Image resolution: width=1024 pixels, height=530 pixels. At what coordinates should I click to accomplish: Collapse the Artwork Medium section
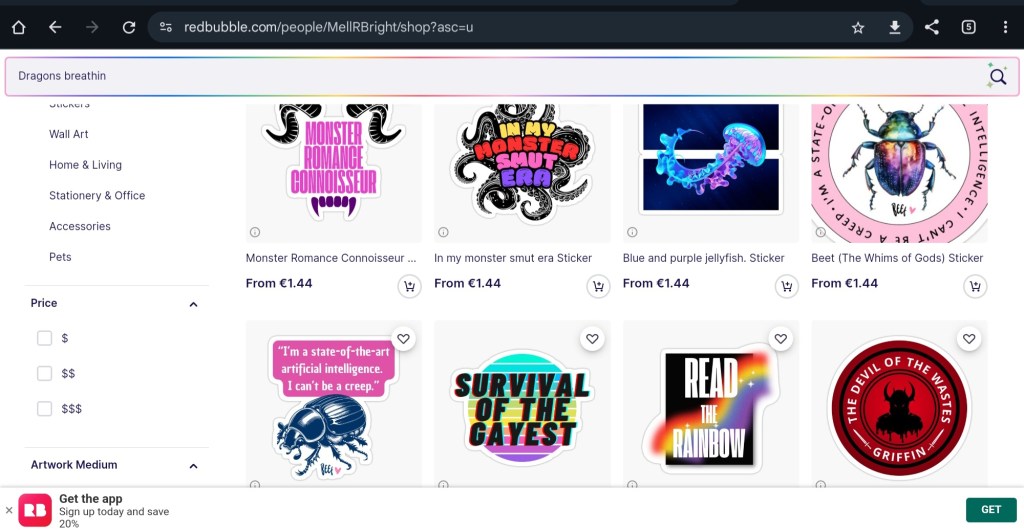[x=193, y=466]
